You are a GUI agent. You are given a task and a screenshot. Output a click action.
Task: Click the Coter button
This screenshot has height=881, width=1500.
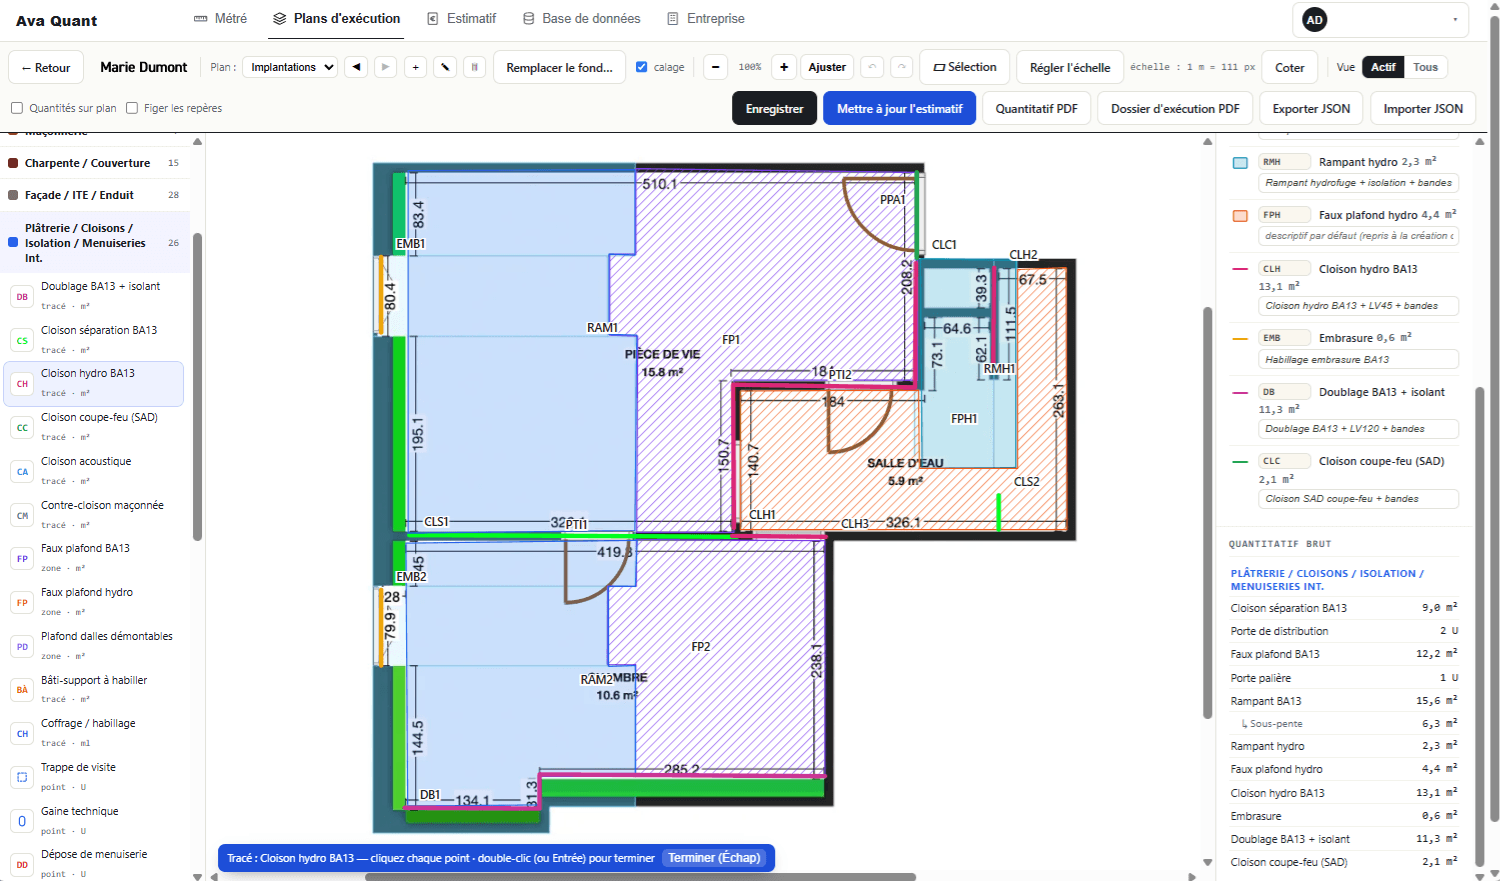click(1290, 67)
